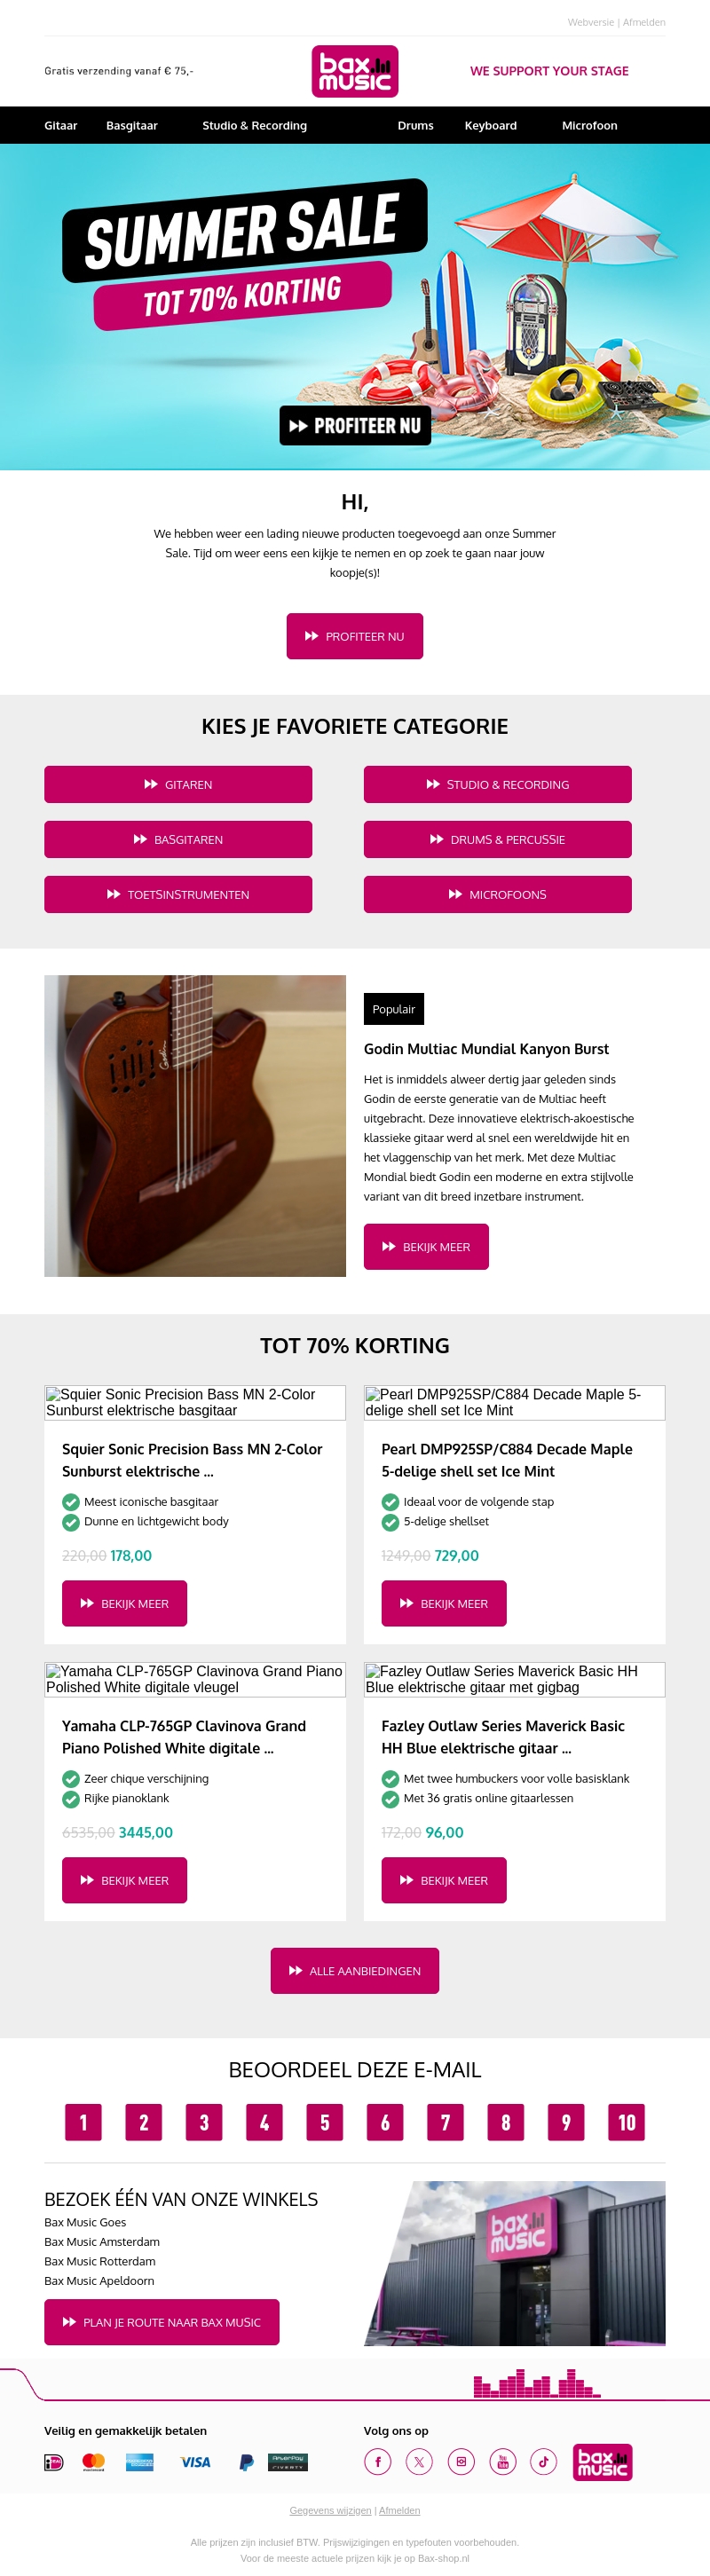Click the Afmelden link at the top
The image size is (710, 2576).
point(645,21)
